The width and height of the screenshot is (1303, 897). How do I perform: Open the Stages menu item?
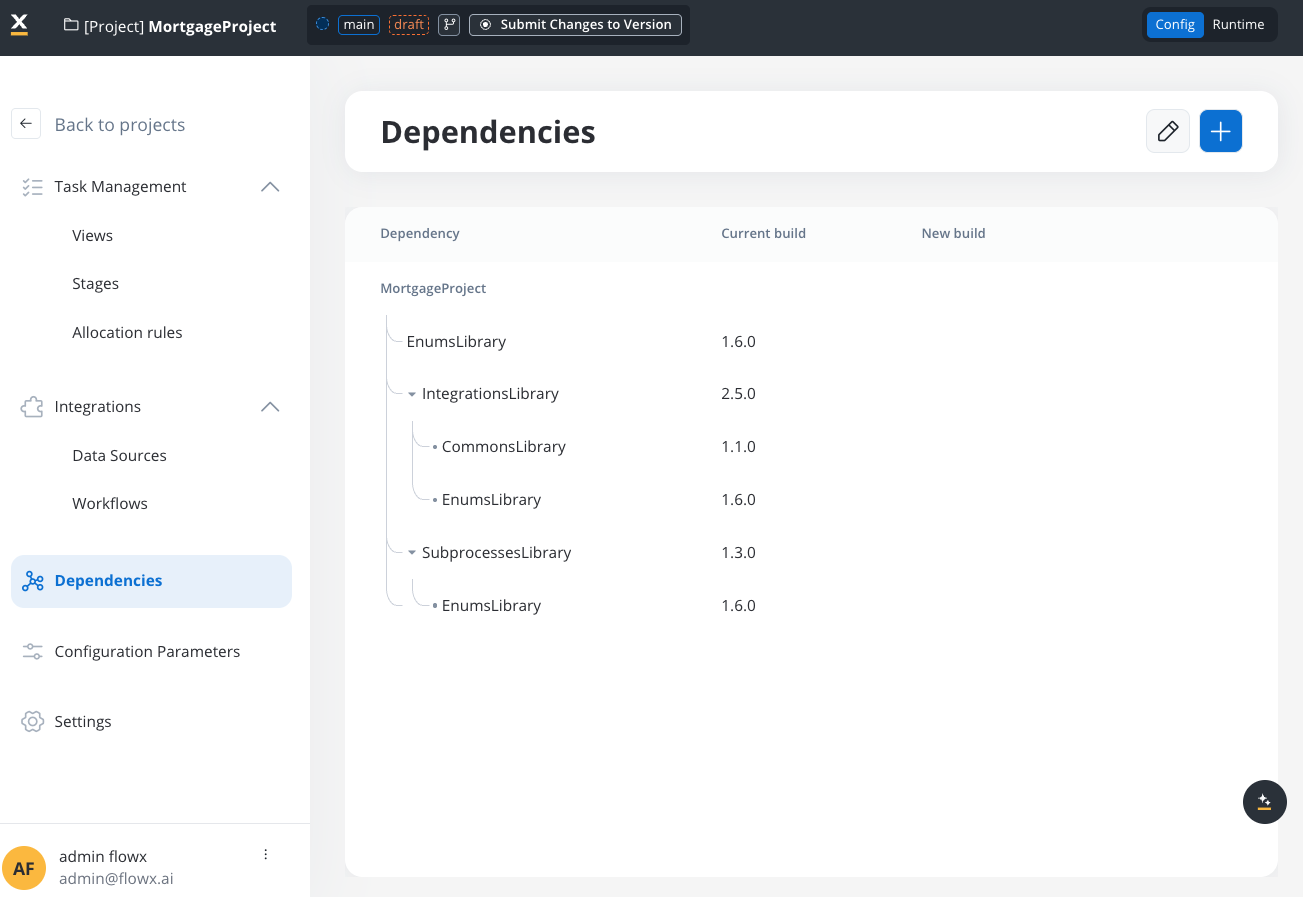click(x=95, y=284)
